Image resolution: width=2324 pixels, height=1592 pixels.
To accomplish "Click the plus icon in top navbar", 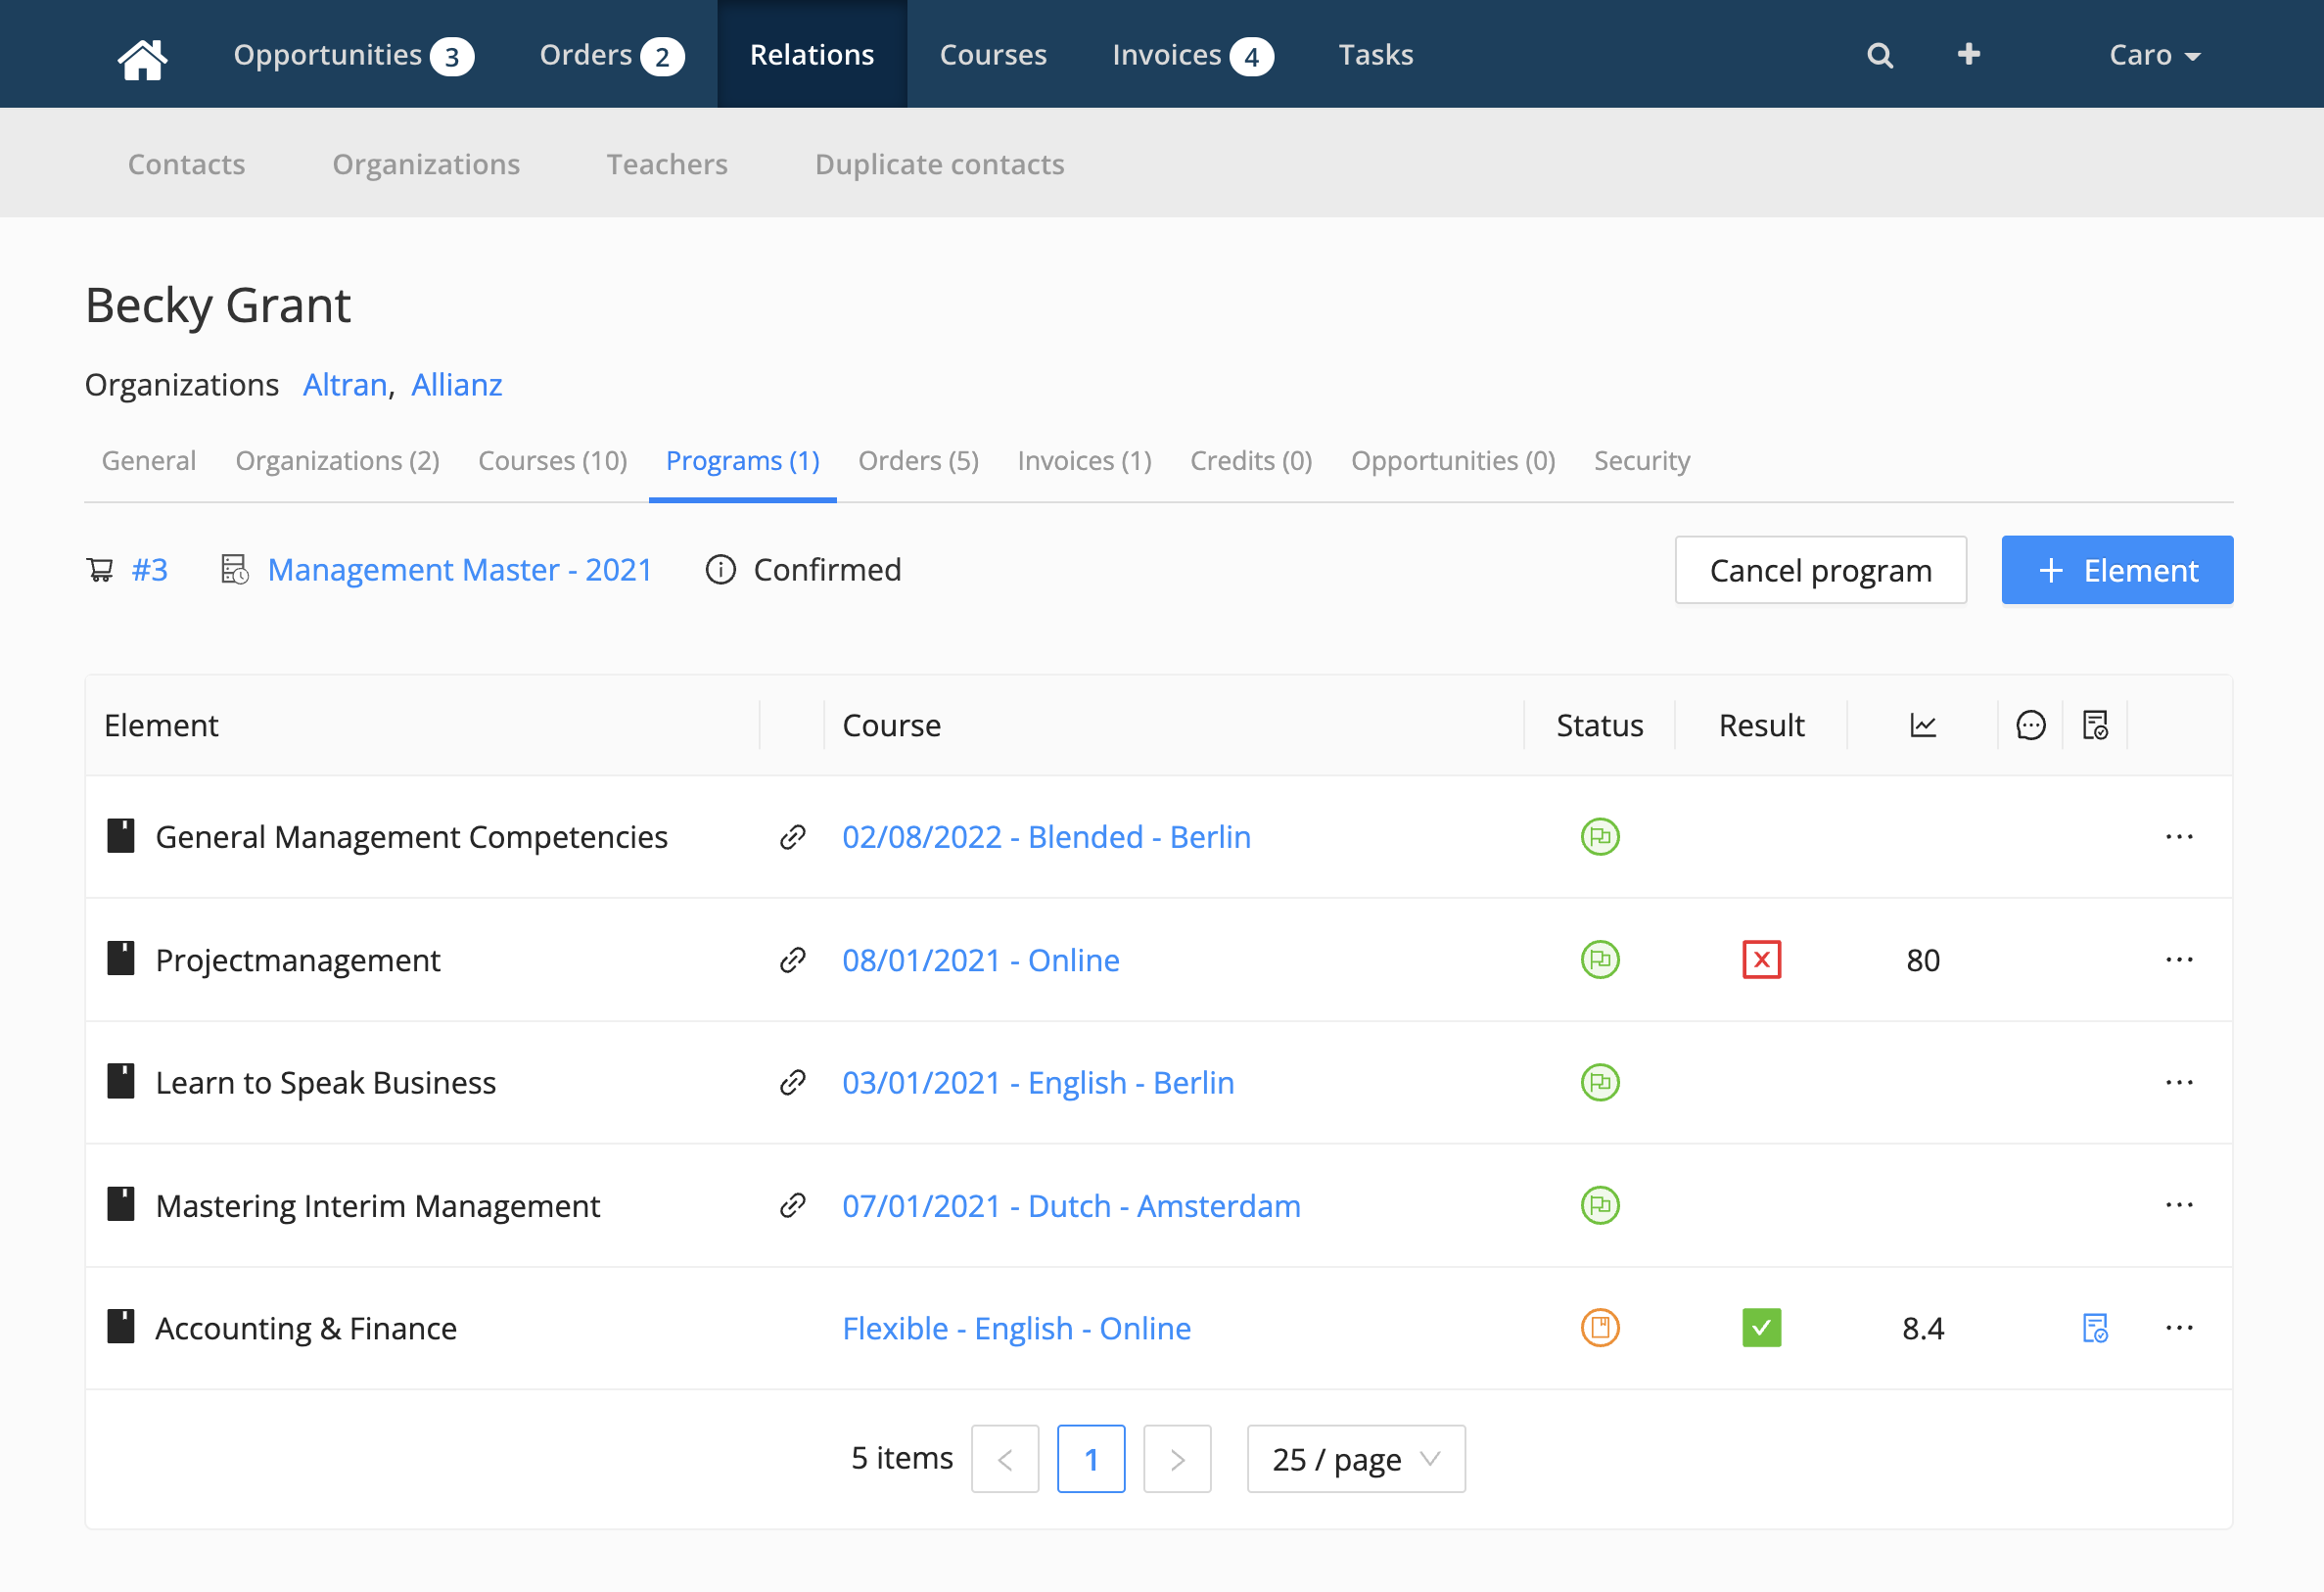I will tap(1968, 54).
